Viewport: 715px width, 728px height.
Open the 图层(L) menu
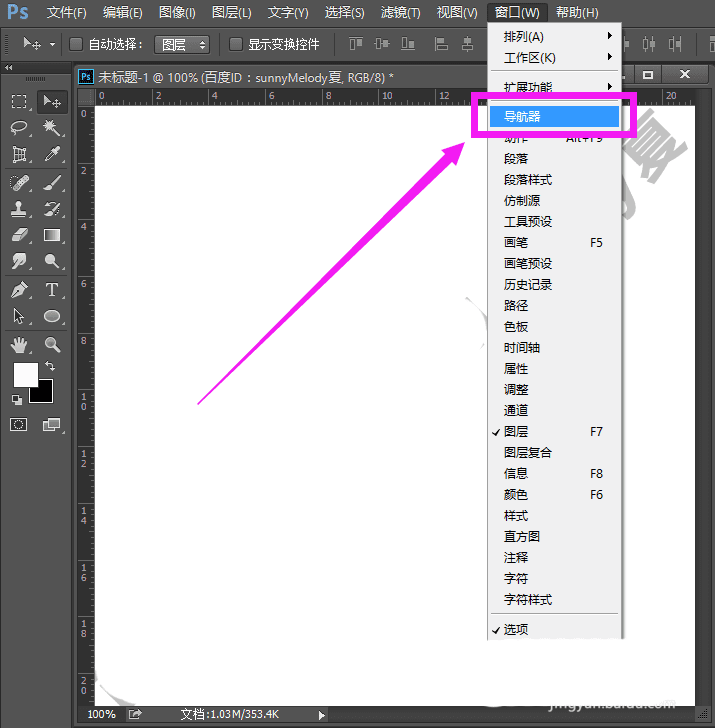point(231,13)
